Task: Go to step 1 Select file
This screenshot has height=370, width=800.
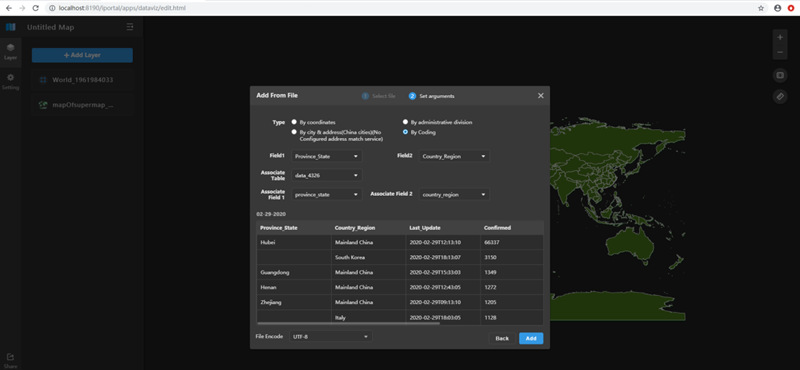Action: (379, 96)
